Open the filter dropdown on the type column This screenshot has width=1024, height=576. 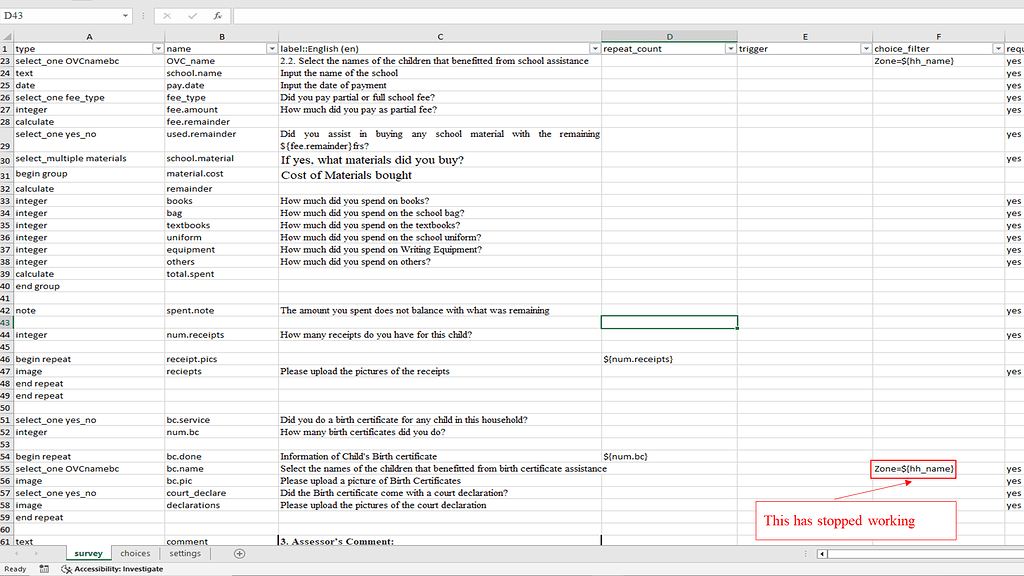click(x=158, y=48)
